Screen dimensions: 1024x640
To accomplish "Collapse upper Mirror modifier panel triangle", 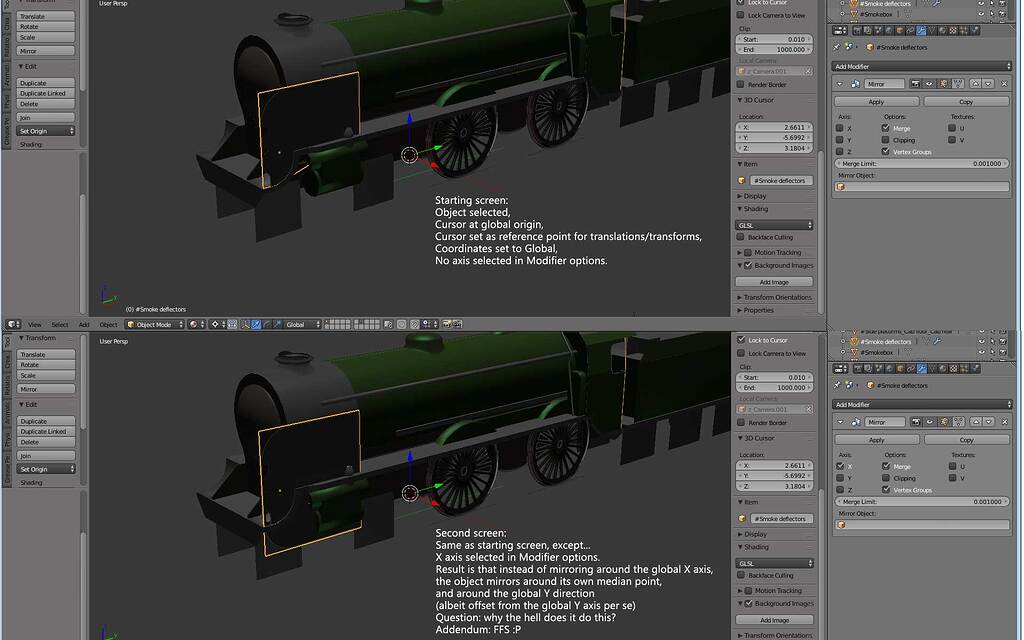I will 840,84.
